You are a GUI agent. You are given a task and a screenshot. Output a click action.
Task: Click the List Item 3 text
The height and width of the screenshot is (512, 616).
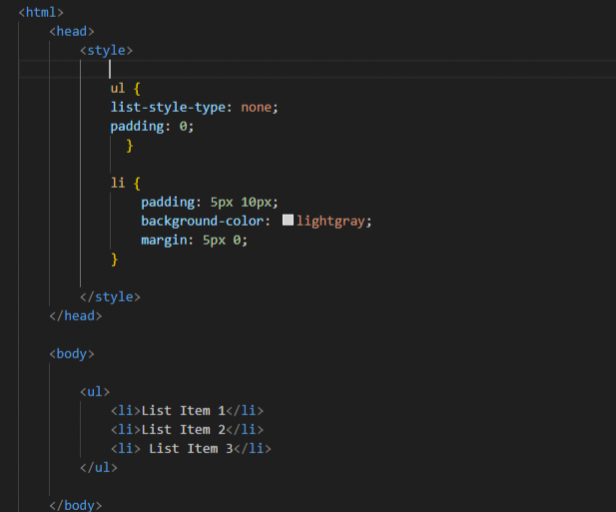click(191, 449)
